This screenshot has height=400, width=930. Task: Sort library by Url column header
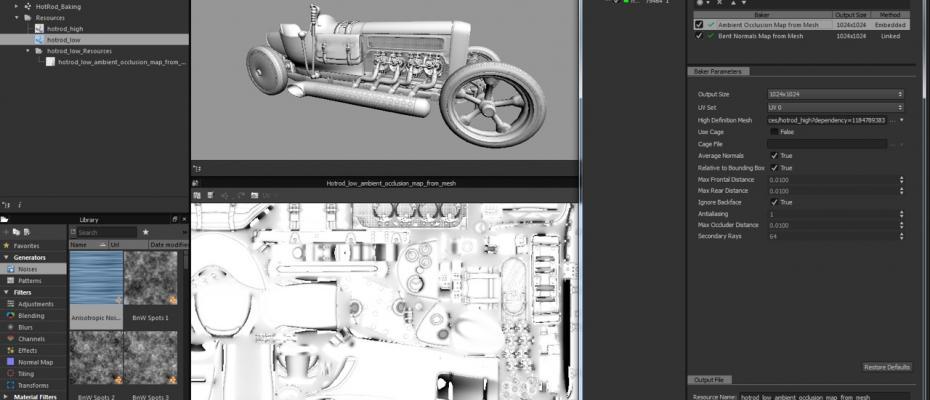[128, 245]
